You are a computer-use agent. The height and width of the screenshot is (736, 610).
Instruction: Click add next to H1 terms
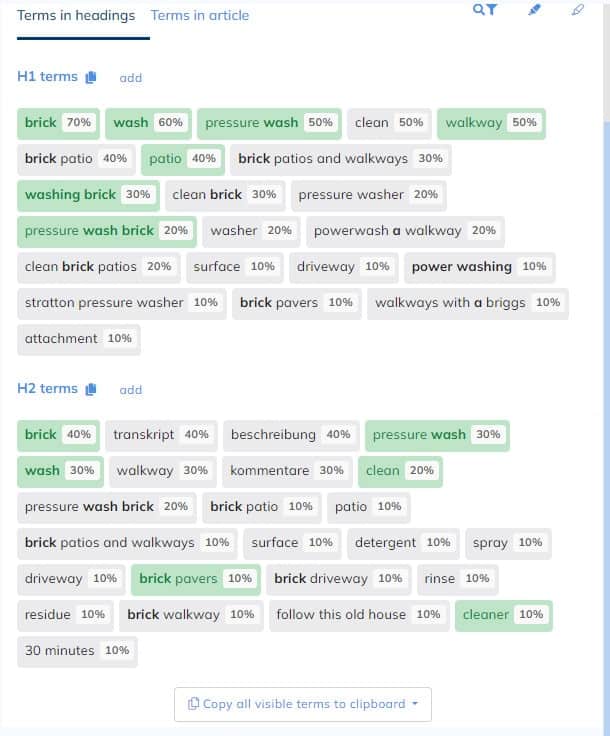click(x=130, y=77)
